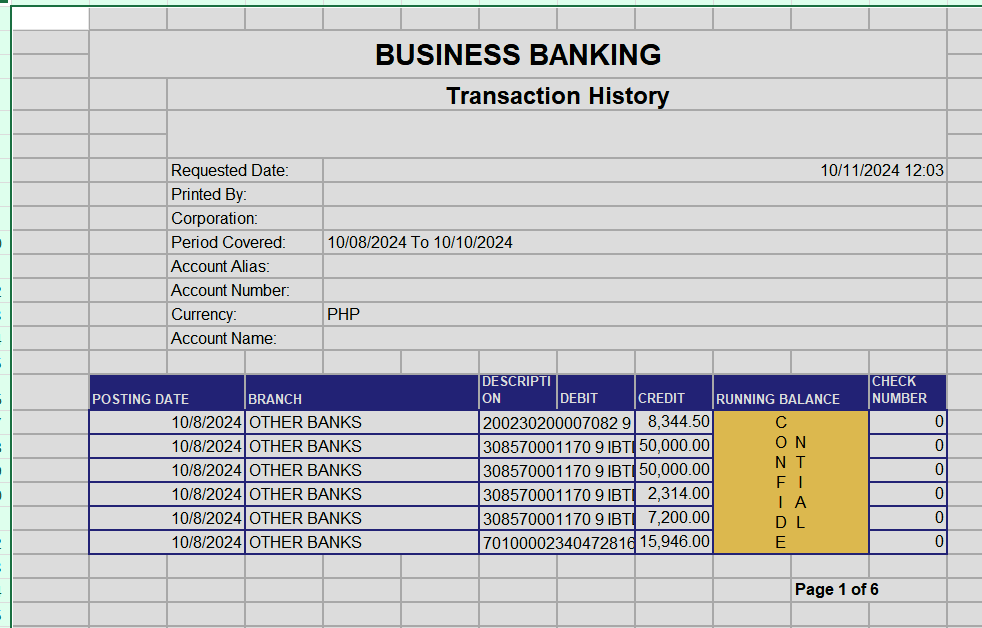Select the Page 1 of 6 cell

pos(837,589)
